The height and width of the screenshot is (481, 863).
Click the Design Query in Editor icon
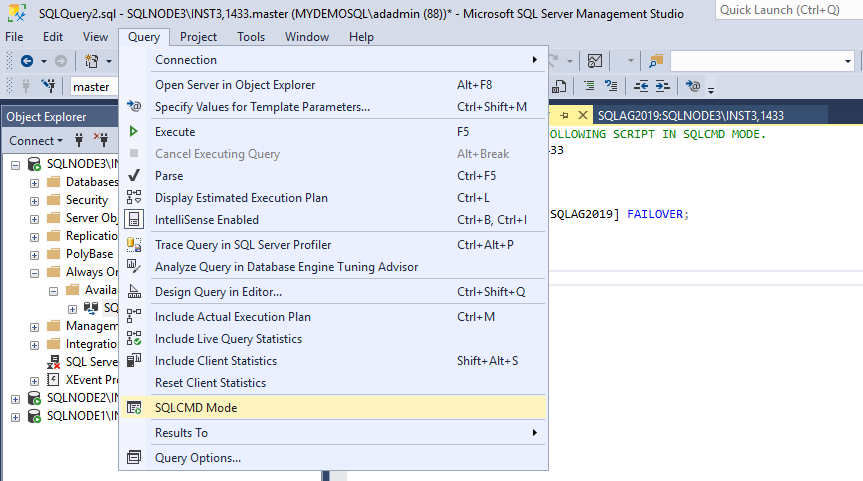coord(134,292)
